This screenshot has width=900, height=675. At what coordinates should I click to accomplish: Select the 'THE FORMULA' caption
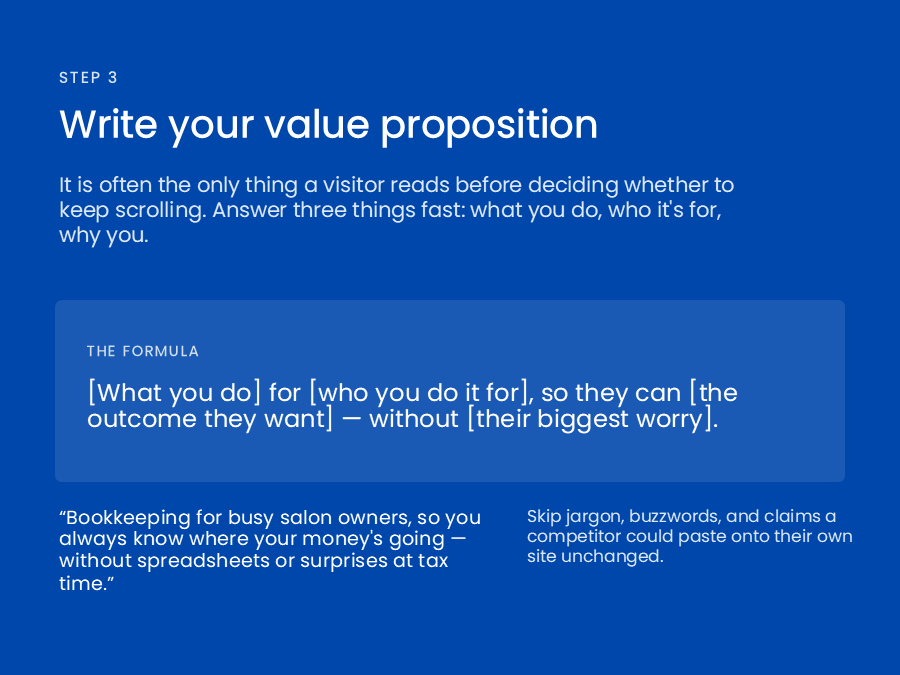click(143, 351)
